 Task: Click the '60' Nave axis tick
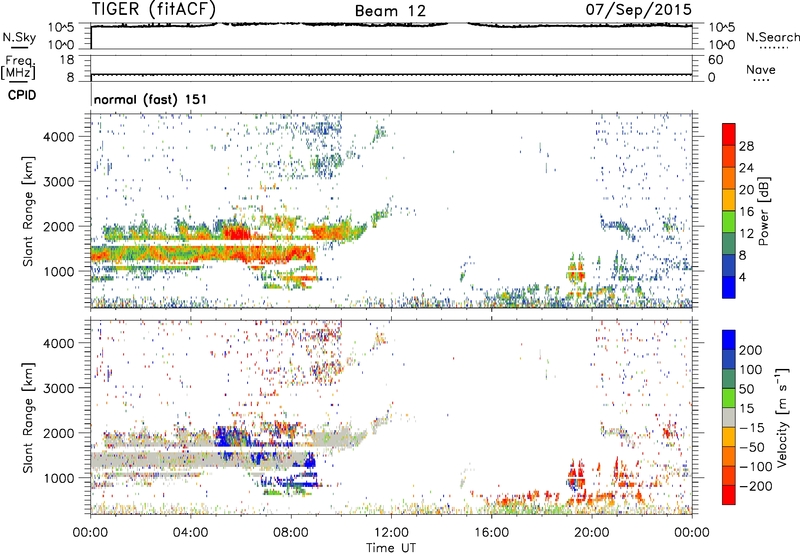tap(715, 60)
